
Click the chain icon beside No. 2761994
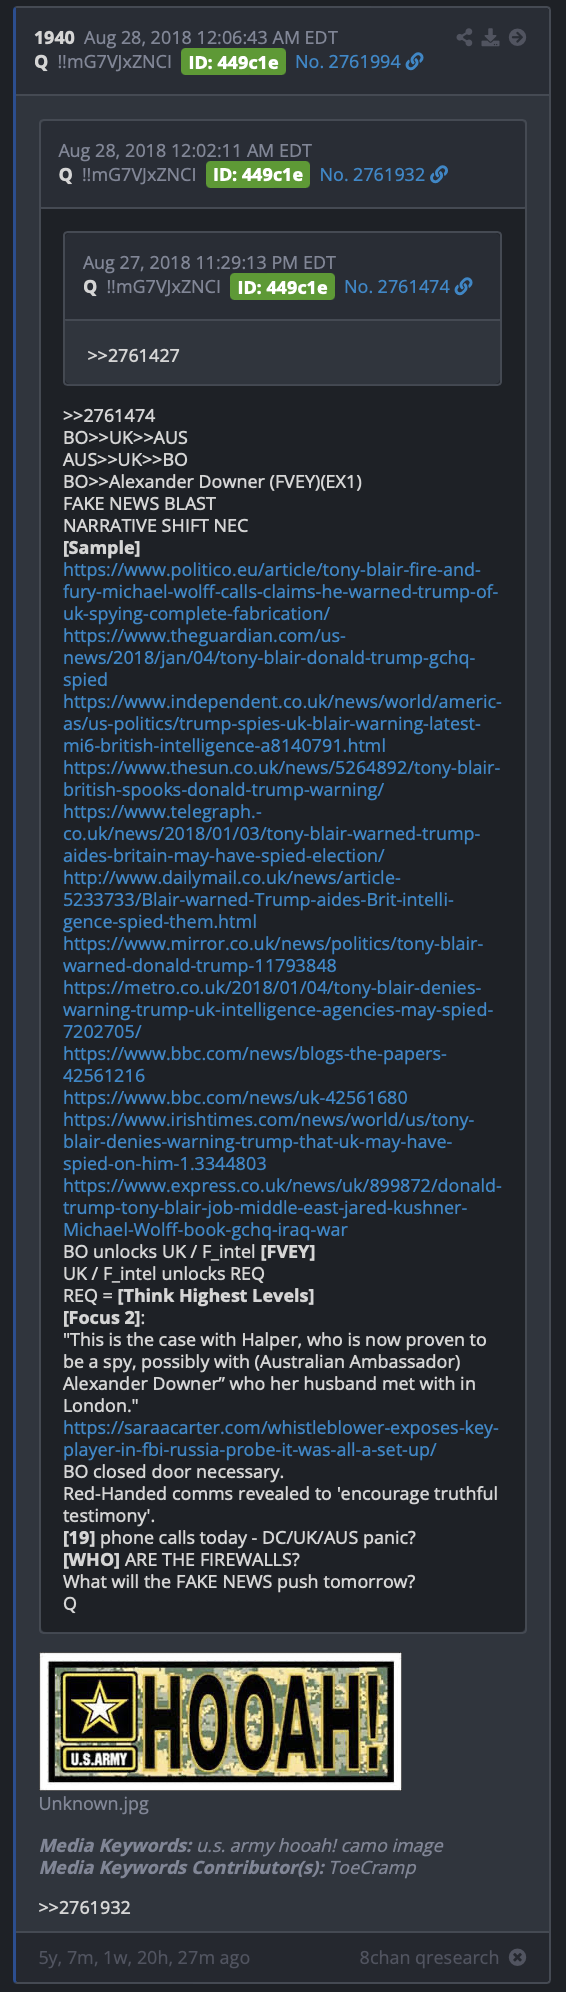click(x=415, y=61)
